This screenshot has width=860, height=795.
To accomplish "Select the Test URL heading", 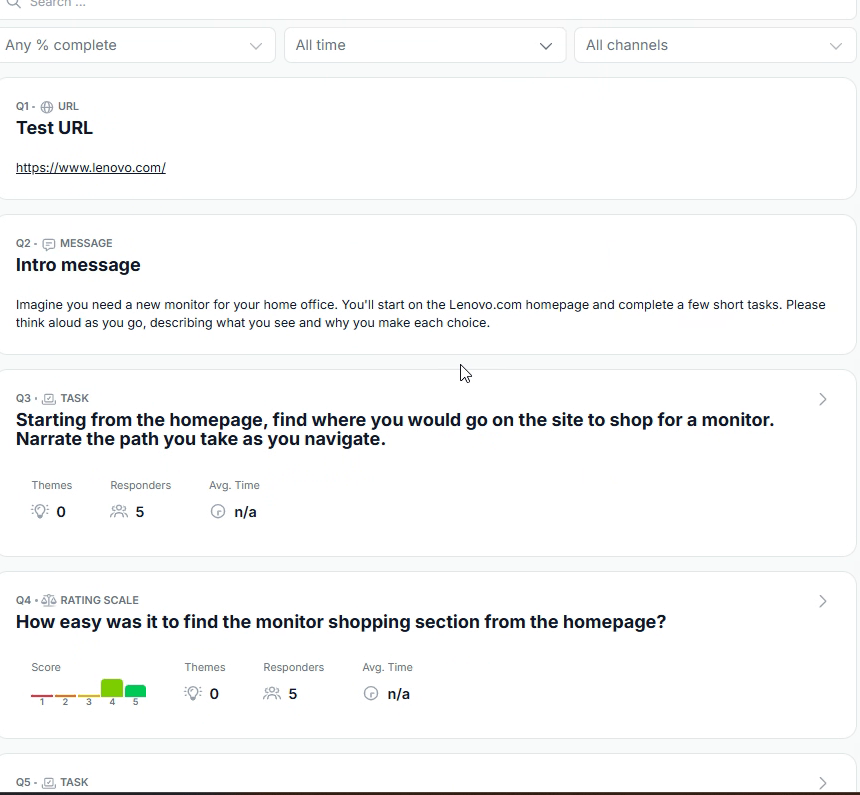I will [x=54, y=128].
